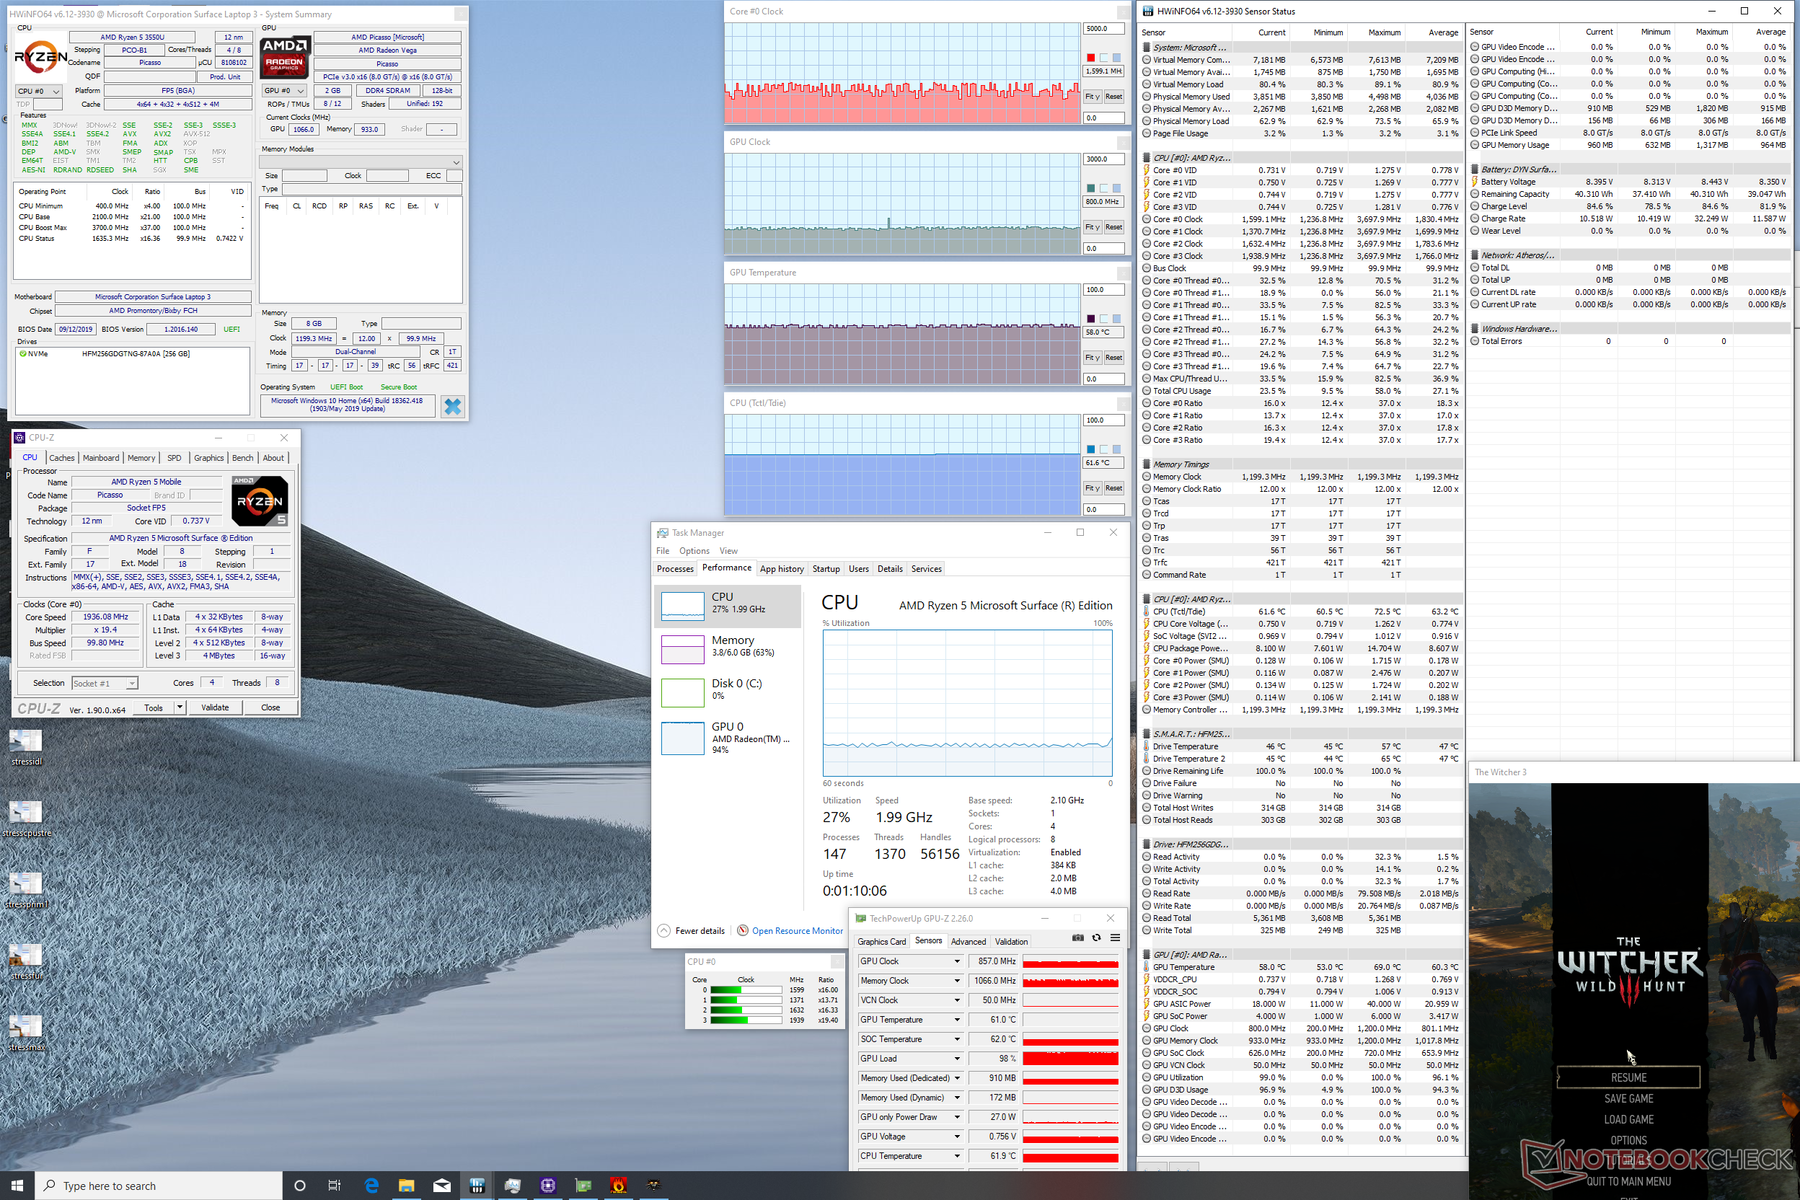Open the Memory Modules dropdown in HWiNFO
The image size is (1800, 1200).
pos(361,162)
